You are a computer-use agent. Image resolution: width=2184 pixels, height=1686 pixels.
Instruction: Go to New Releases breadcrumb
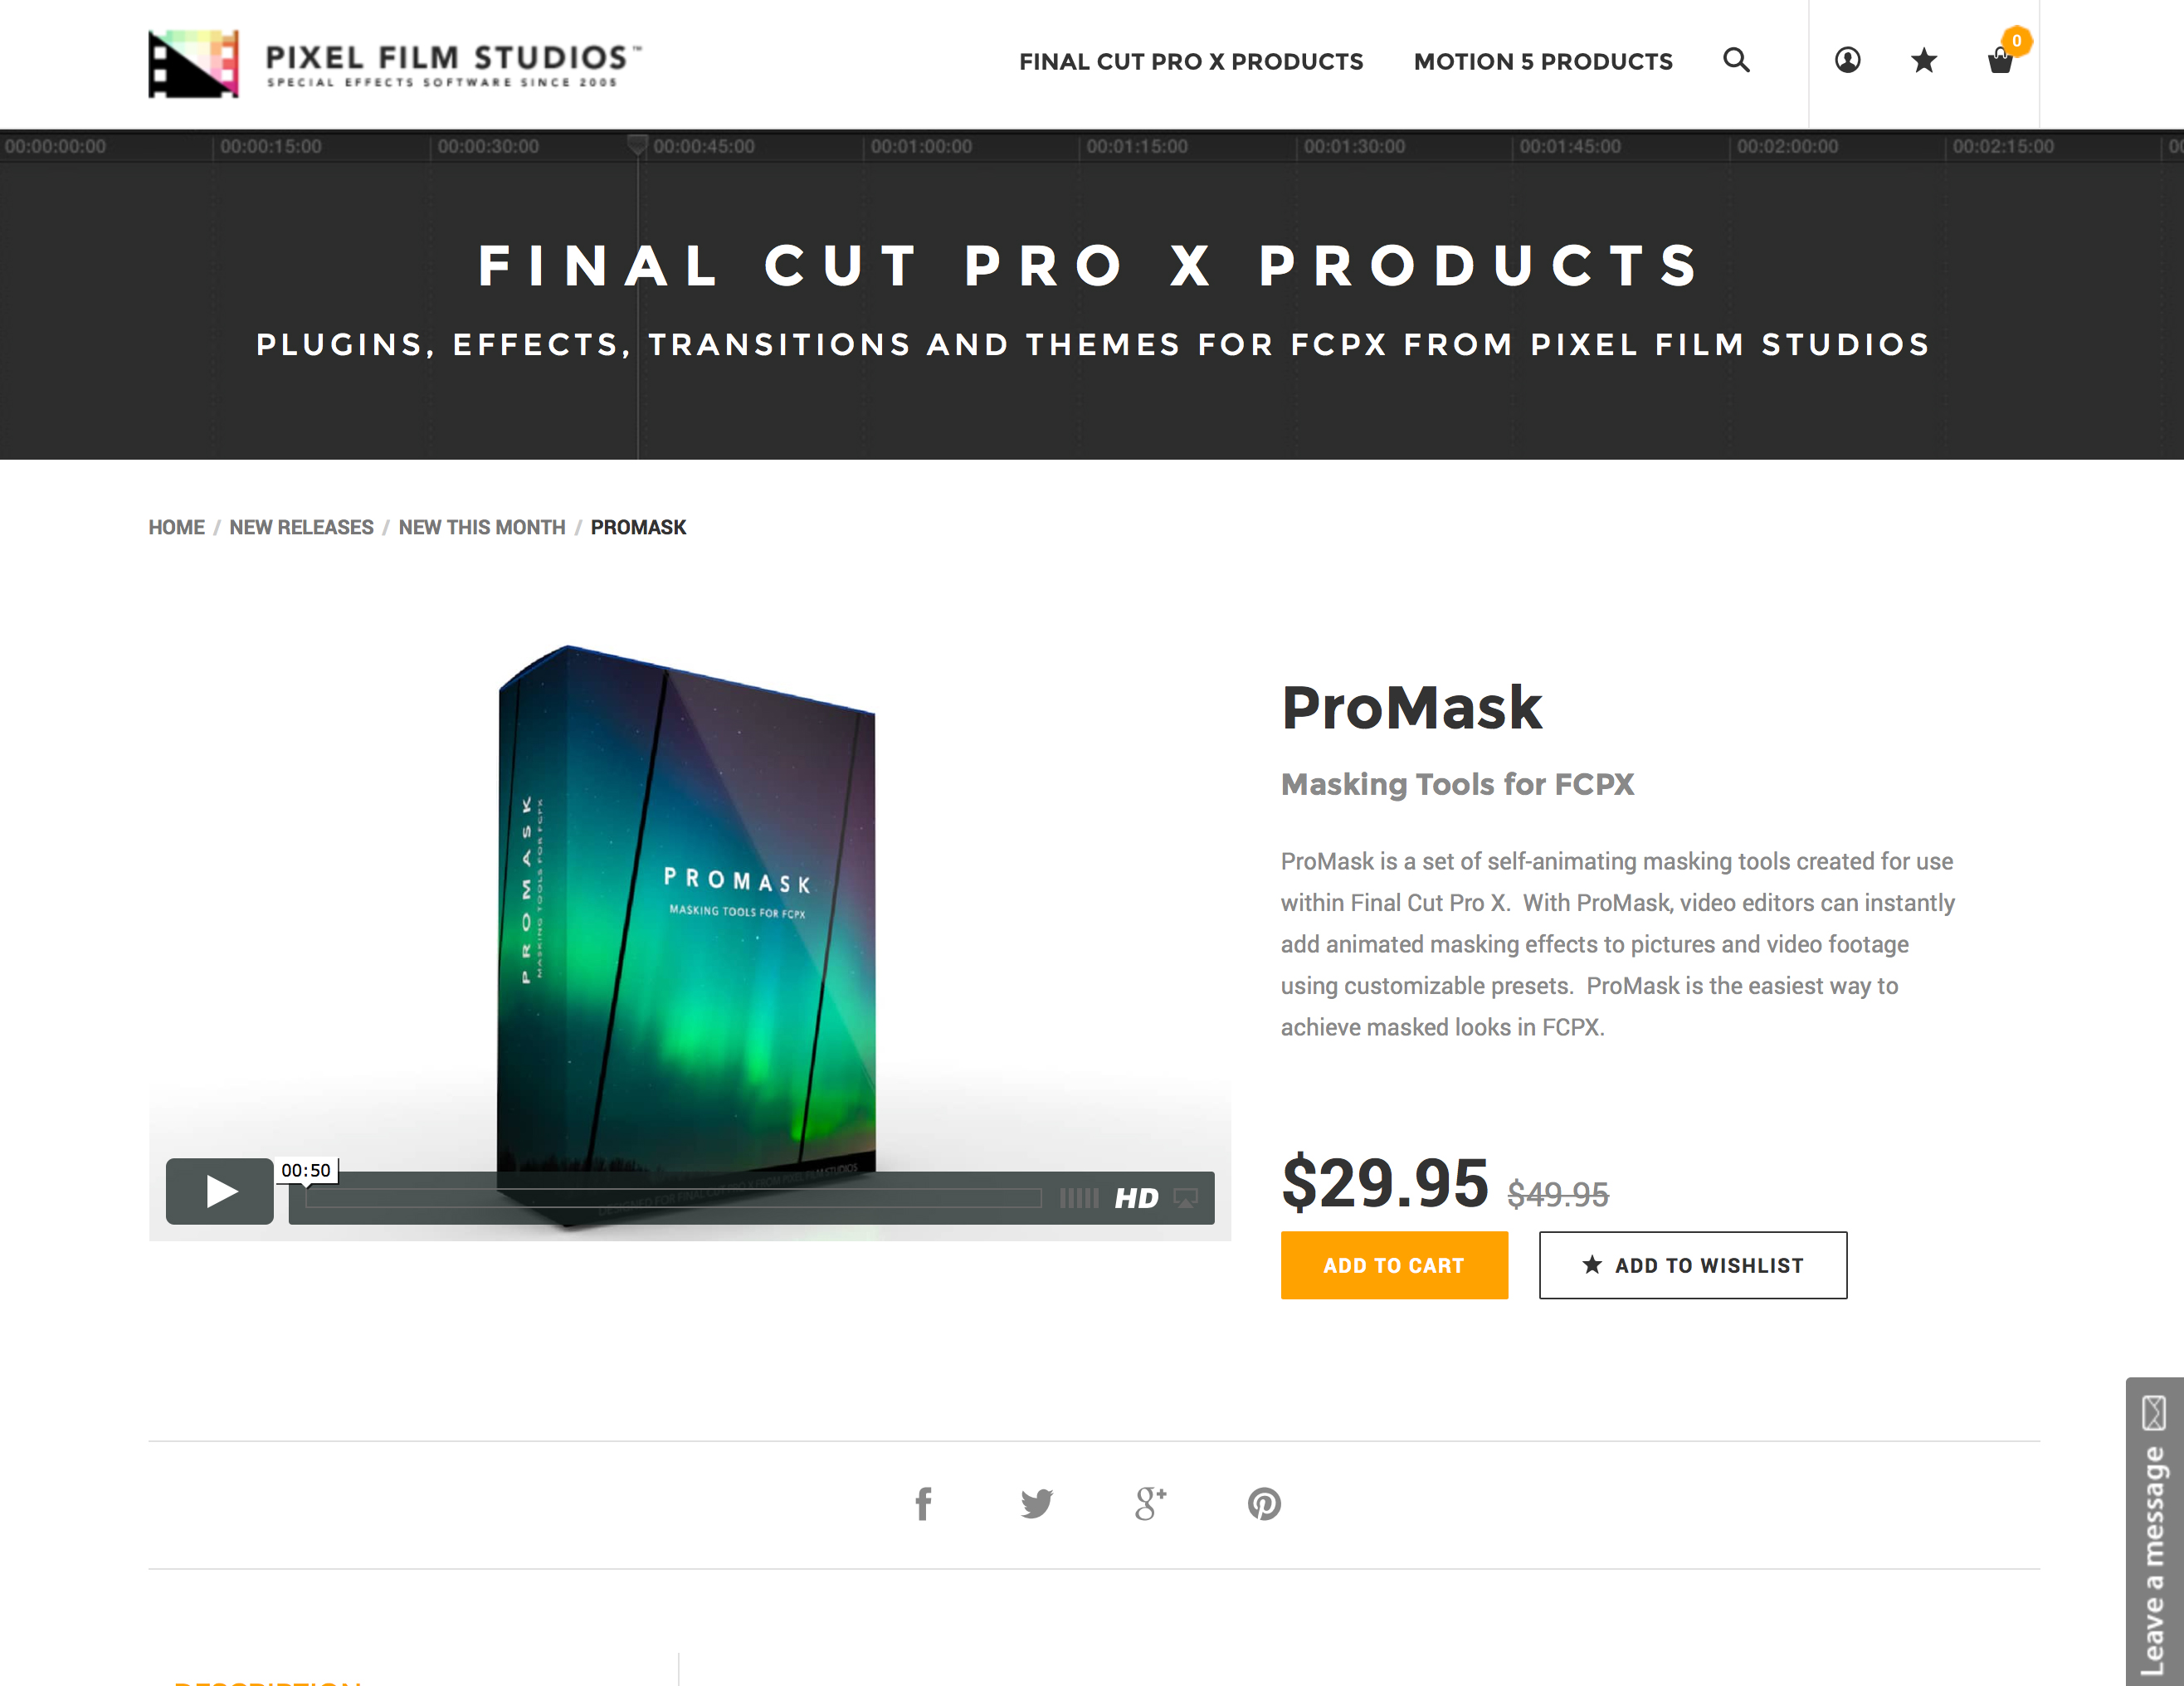click(x=301, y=527)
